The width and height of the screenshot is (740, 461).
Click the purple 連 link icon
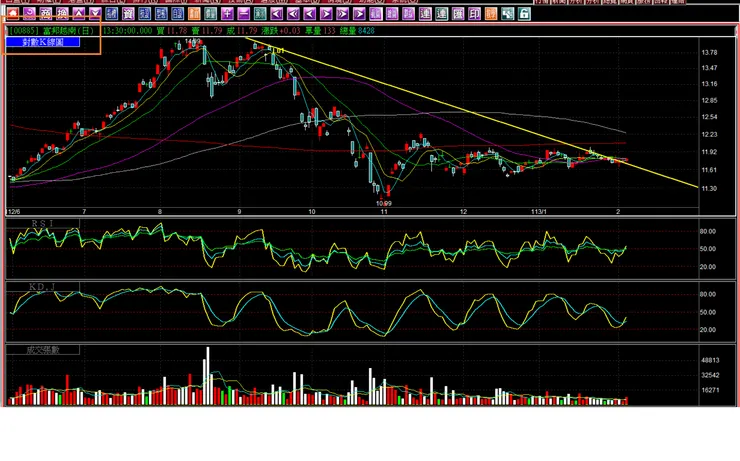[x=425, y=14]
